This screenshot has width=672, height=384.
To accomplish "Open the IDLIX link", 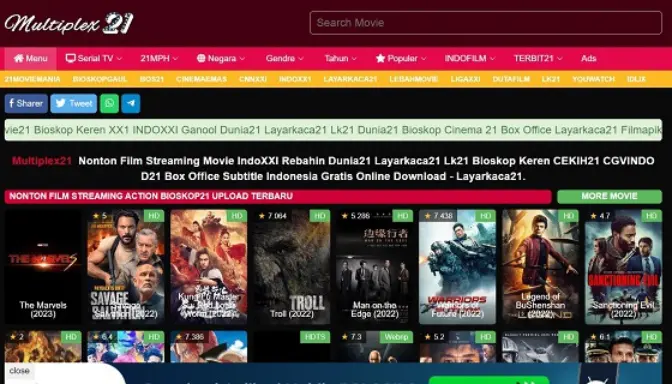I will point(636,79).
